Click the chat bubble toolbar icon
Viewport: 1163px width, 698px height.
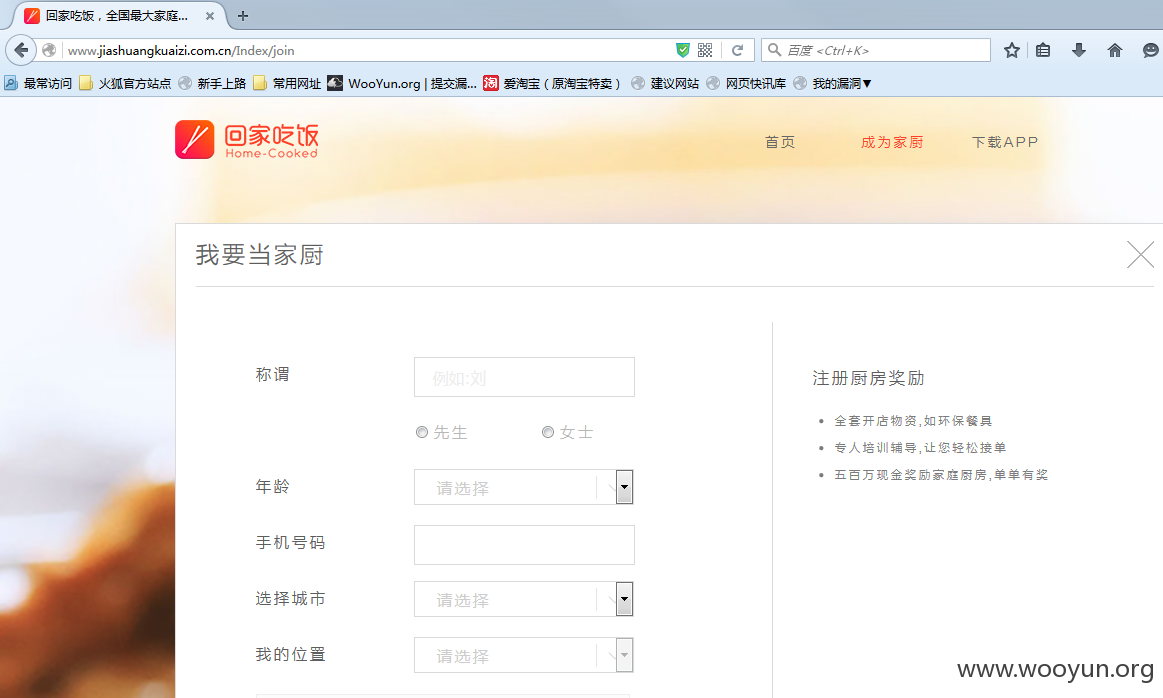1150,50
